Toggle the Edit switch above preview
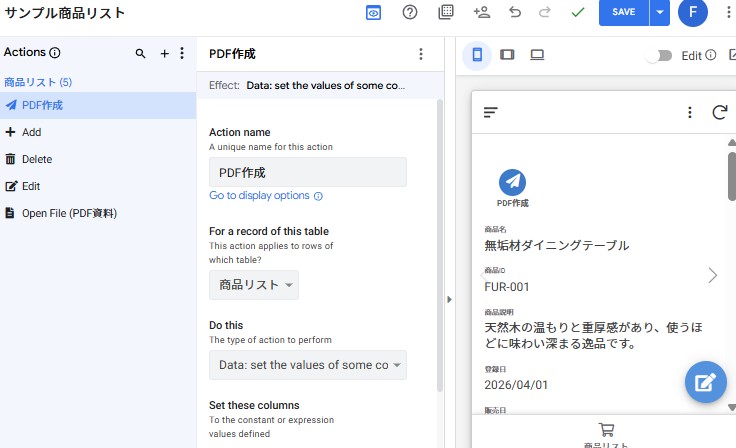The width and height of the screenshot is (736, 448). [x=658, y=55]
